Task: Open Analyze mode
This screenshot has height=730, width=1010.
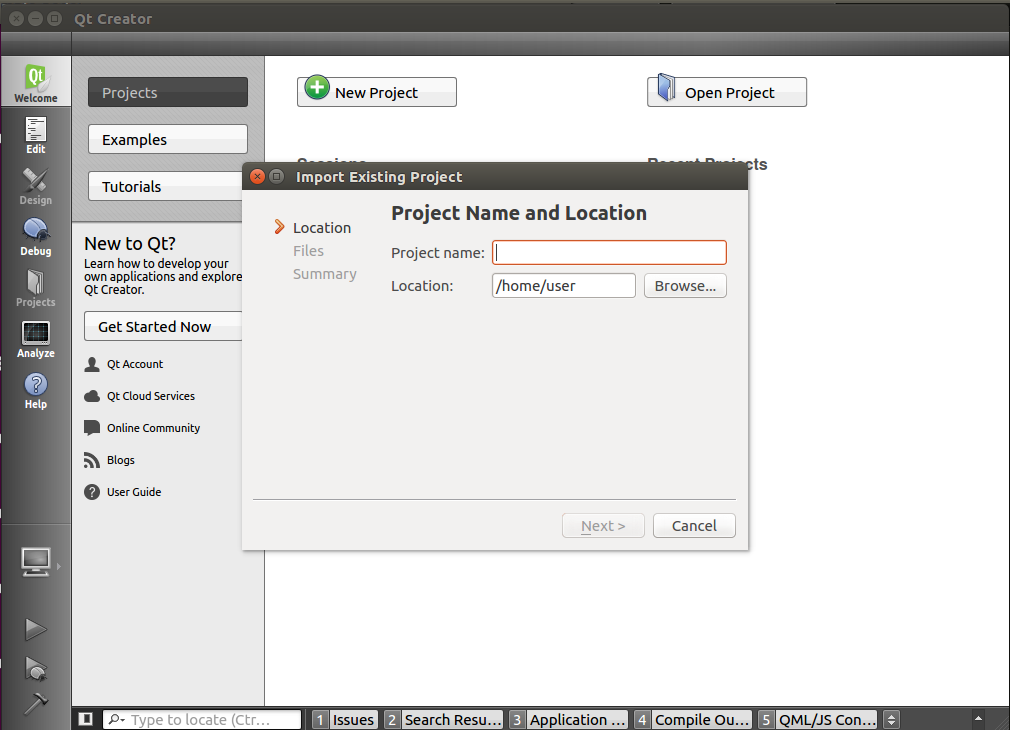Action: click(x=35, y=338)
